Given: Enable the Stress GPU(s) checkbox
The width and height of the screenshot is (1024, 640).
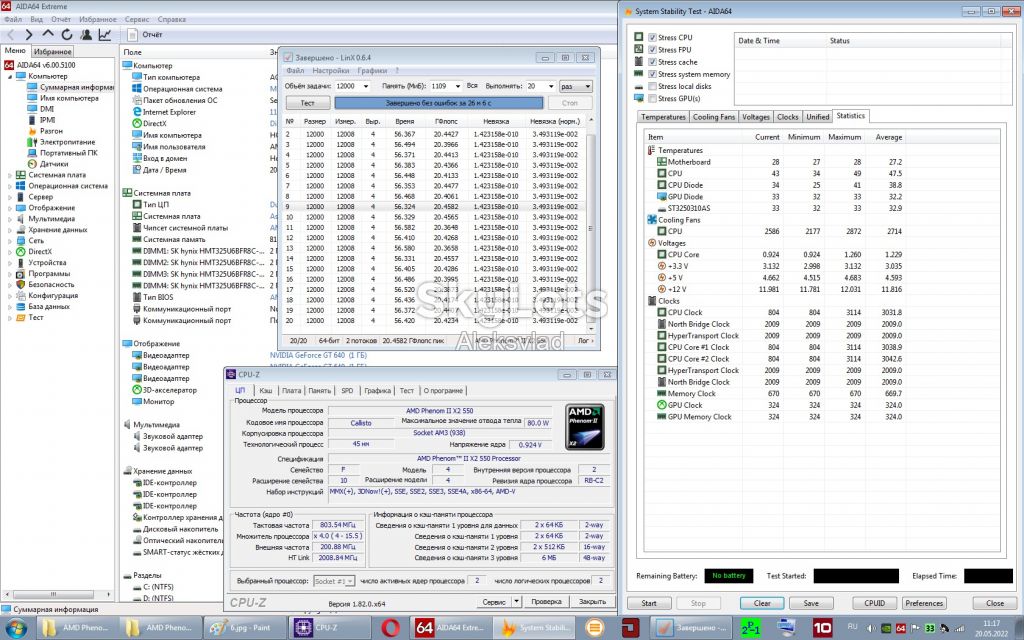Looking at the screenshot, I should [x=652, y=99].
